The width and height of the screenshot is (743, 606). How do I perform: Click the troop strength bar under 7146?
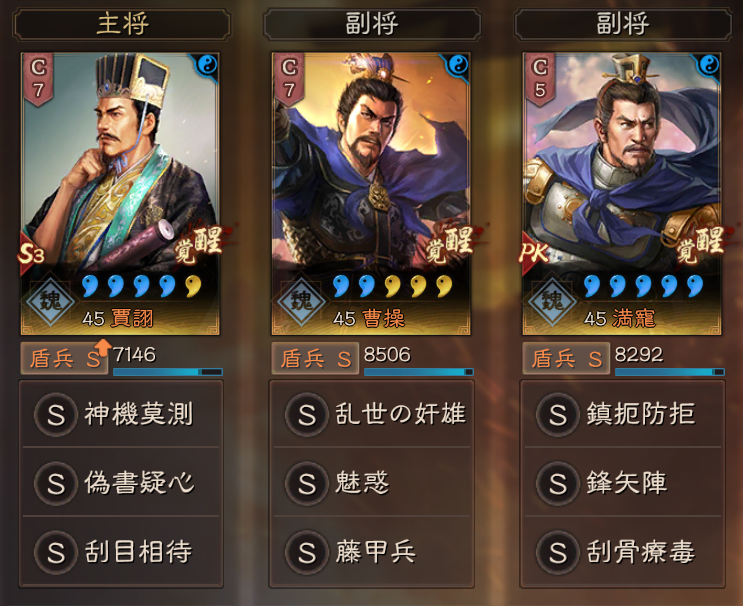pyautogui.click(x=168, y=372)
